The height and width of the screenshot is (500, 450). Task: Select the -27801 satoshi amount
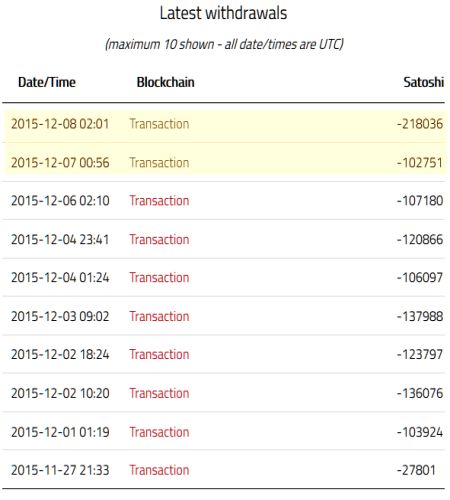coord(416,470)
